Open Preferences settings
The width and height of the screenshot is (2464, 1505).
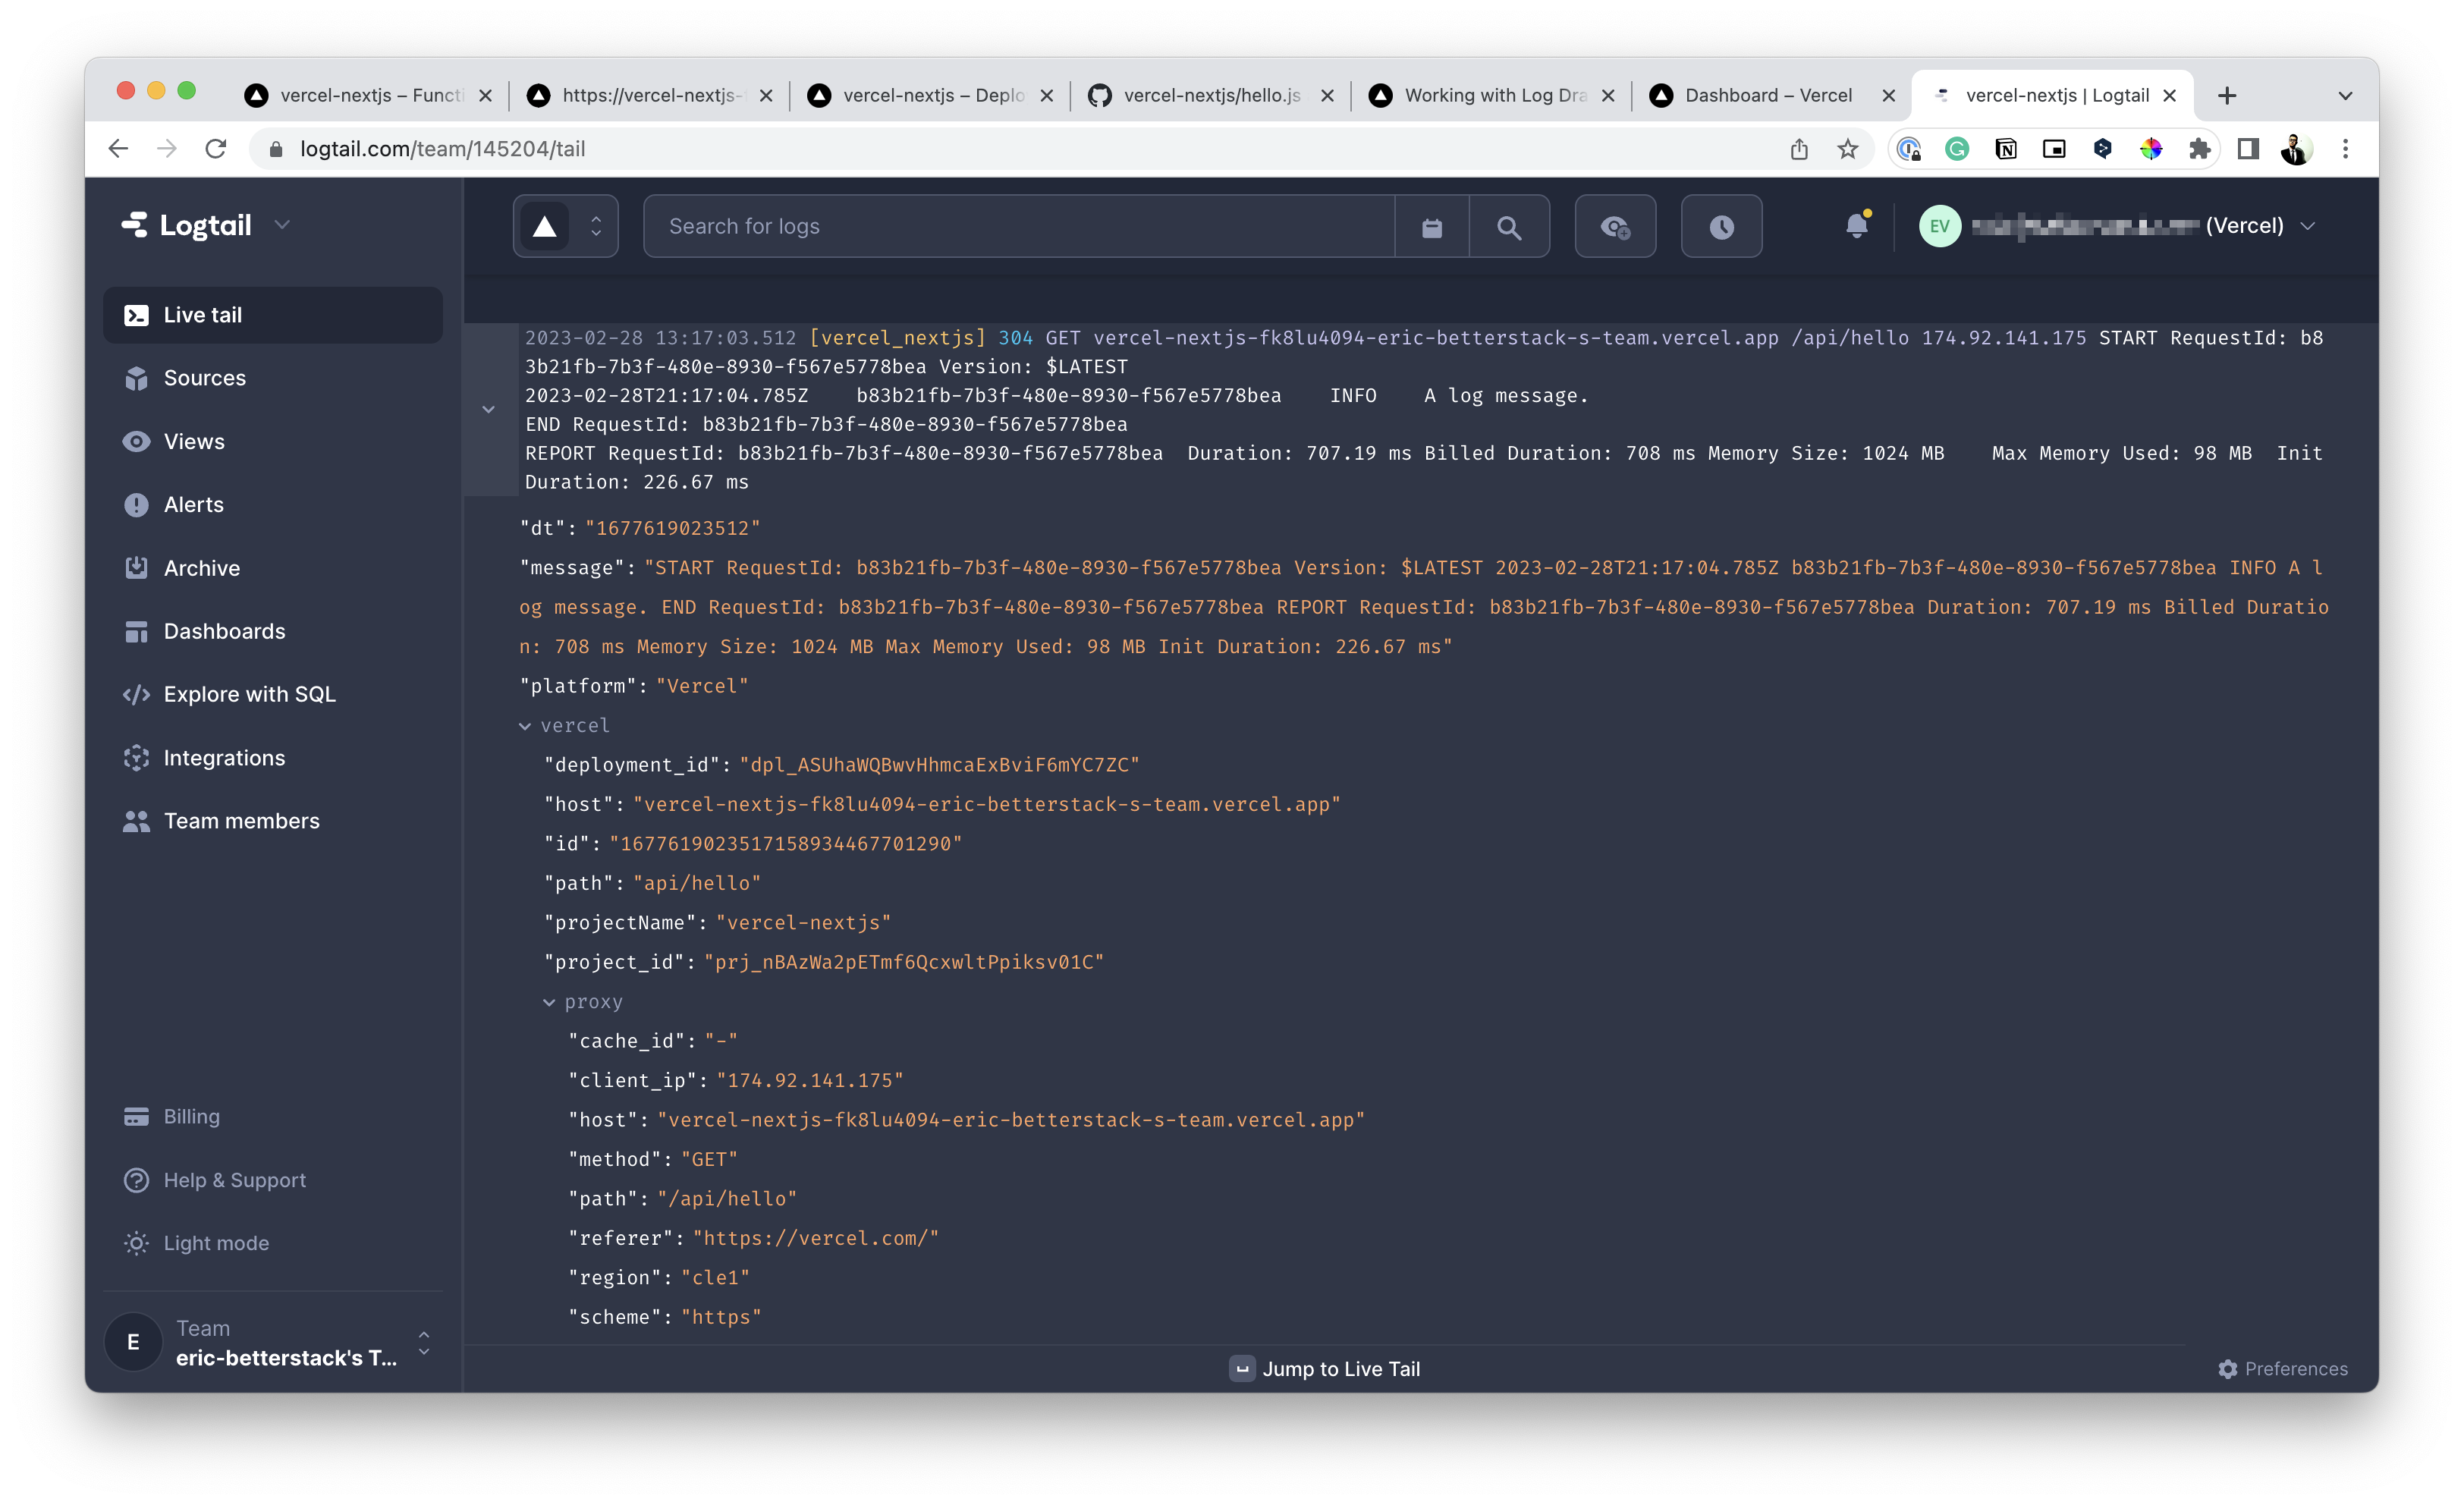click(2283, 1368)
